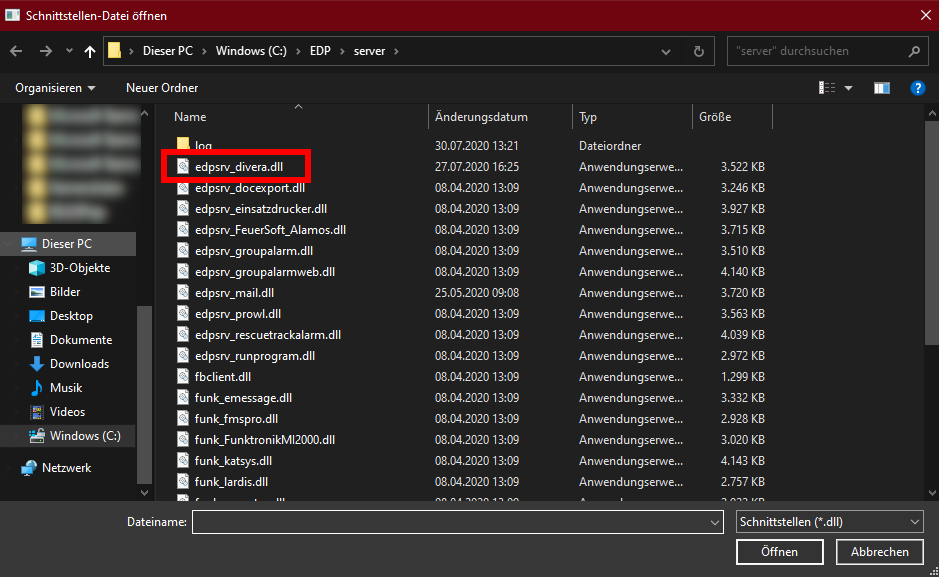Expand the address bar history dropdown
The image size is (939, 577).
(666, 51)
